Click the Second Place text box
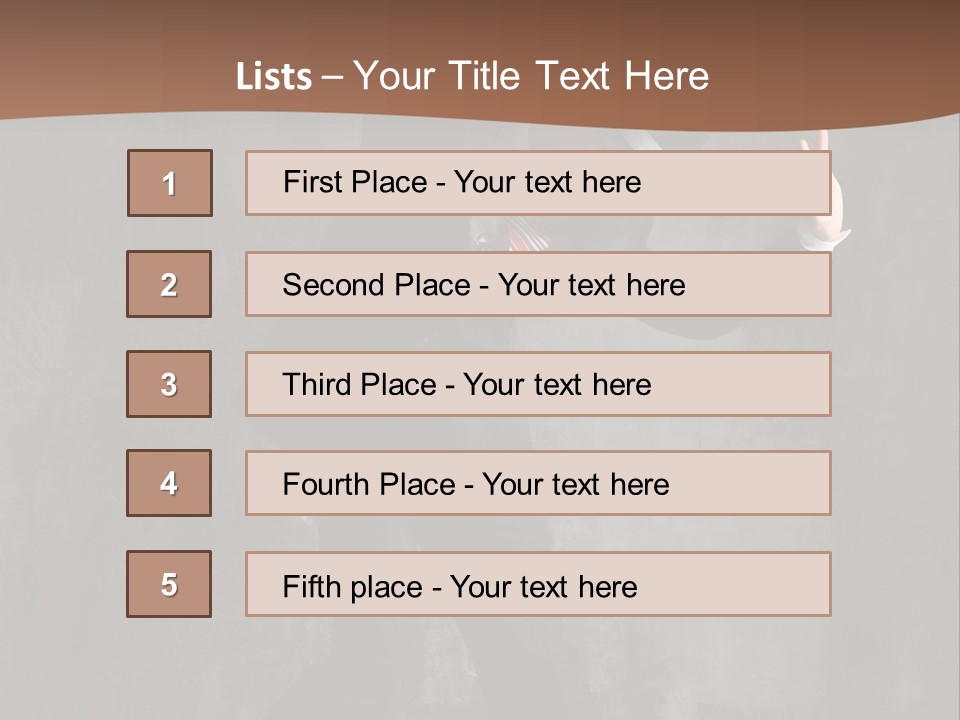960x720 pixels. pyautogui.click(x=538, y=284)
